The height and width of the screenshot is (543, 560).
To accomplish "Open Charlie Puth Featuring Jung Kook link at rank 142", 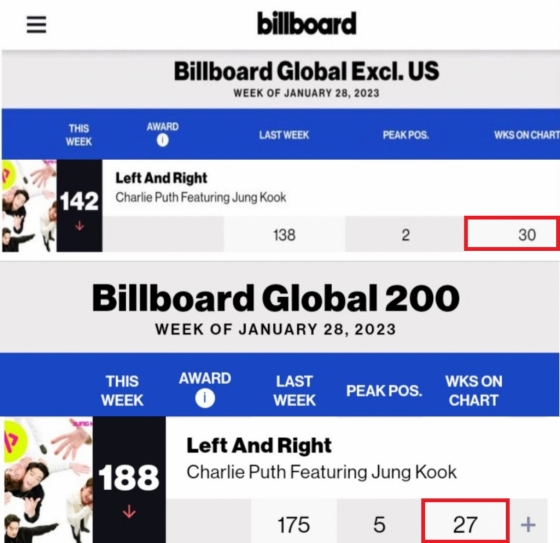I will click(x=201, y=197).
